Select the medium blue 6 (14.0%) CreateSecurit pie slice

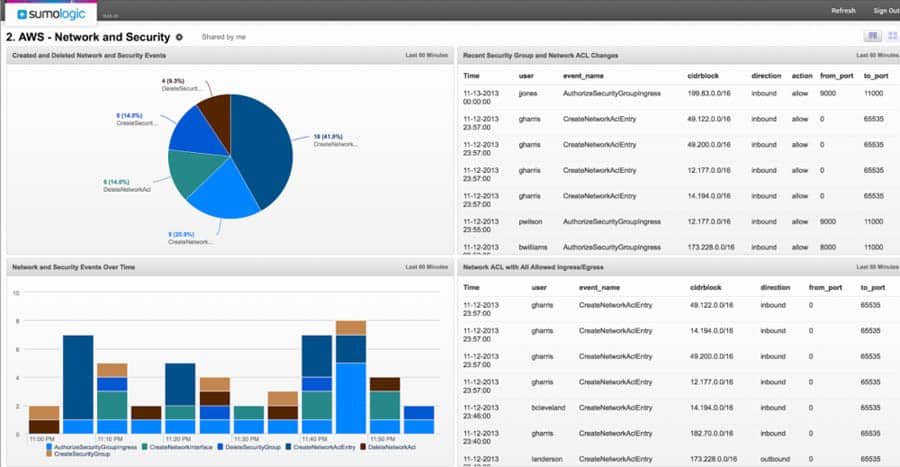[195, 132]
